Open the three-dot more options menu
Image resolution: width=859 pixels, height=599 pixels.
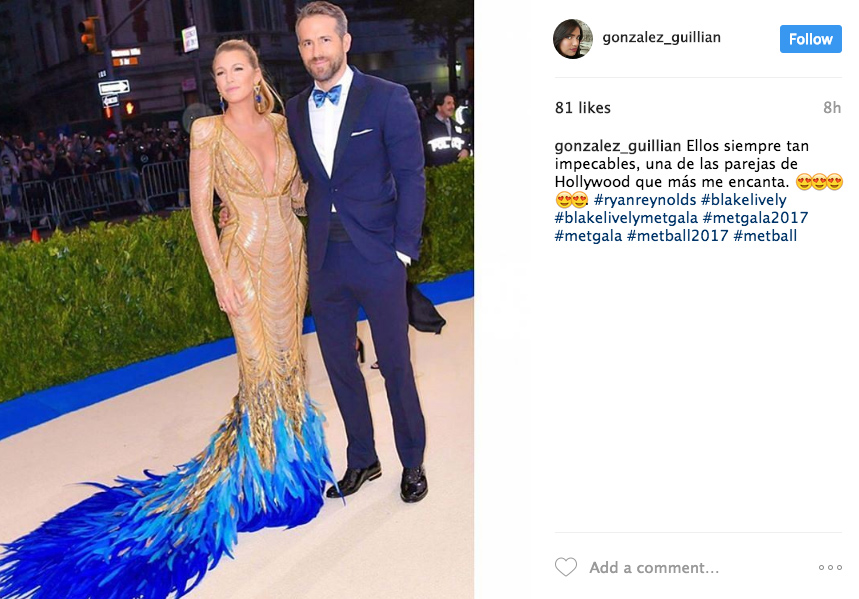tap(830, 567)
